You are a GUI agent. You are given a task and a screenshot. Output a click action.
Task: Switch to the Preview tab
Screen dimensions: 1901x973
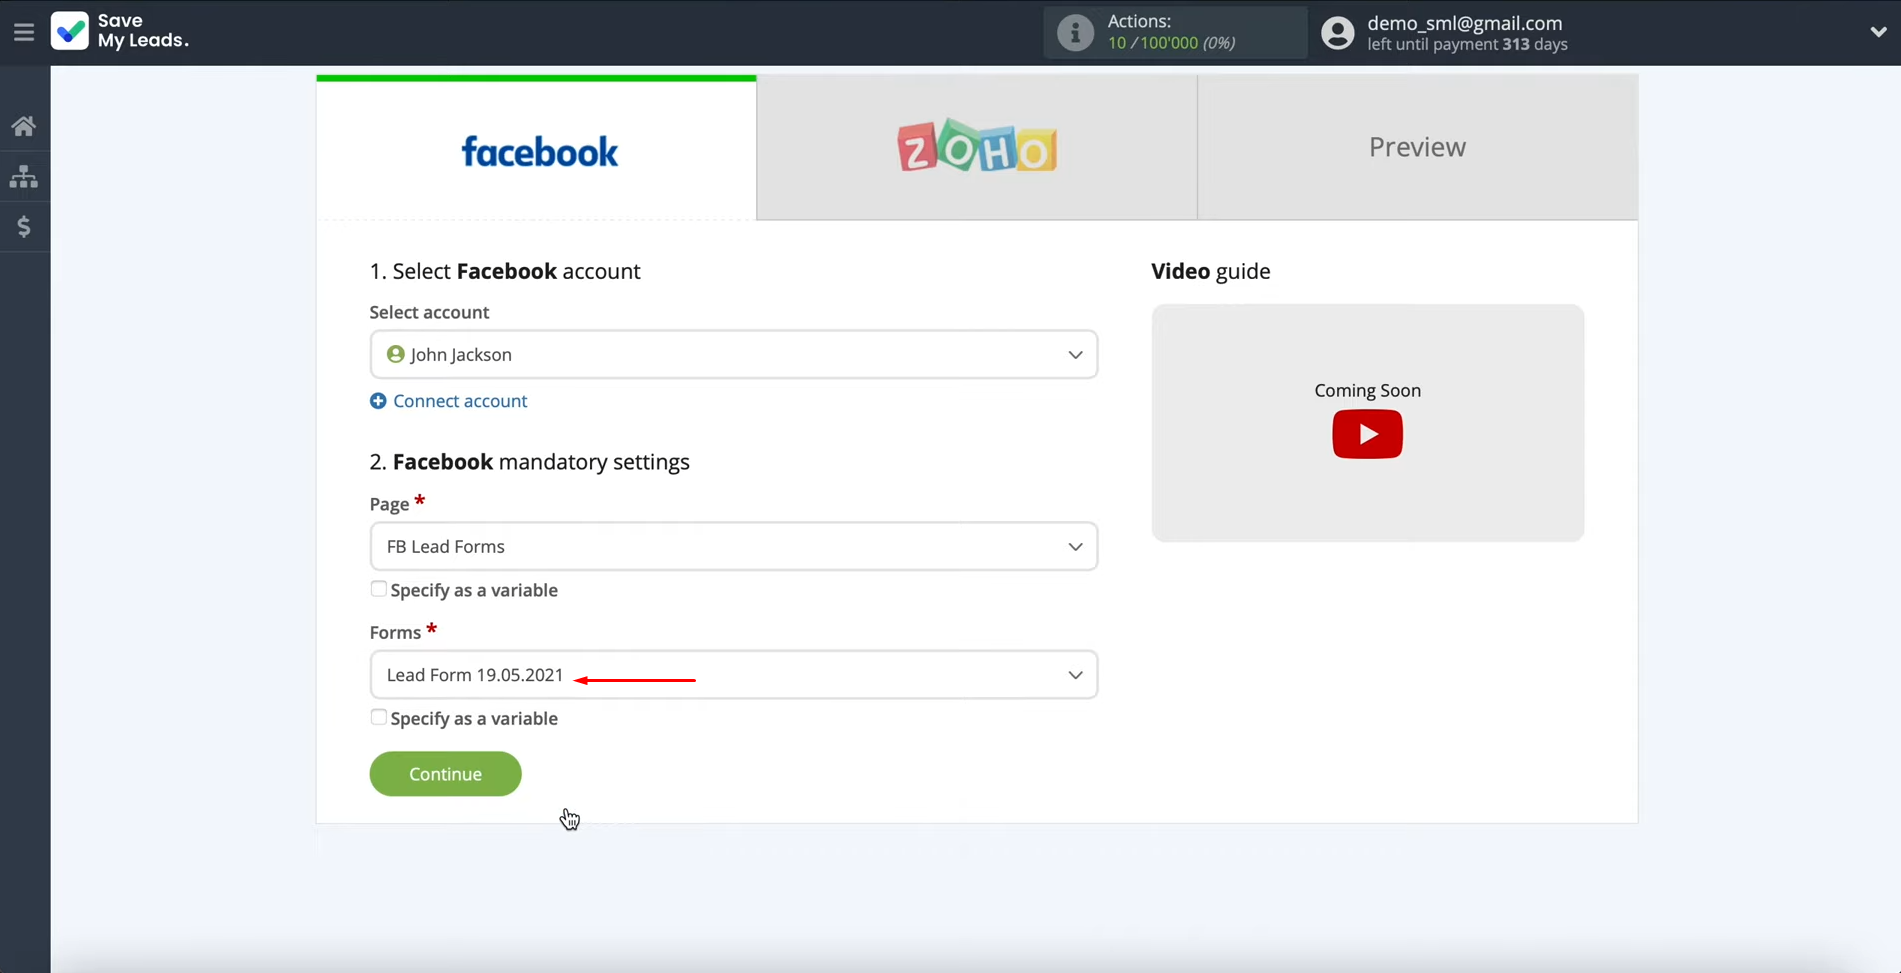click(x=1418, y=148)
